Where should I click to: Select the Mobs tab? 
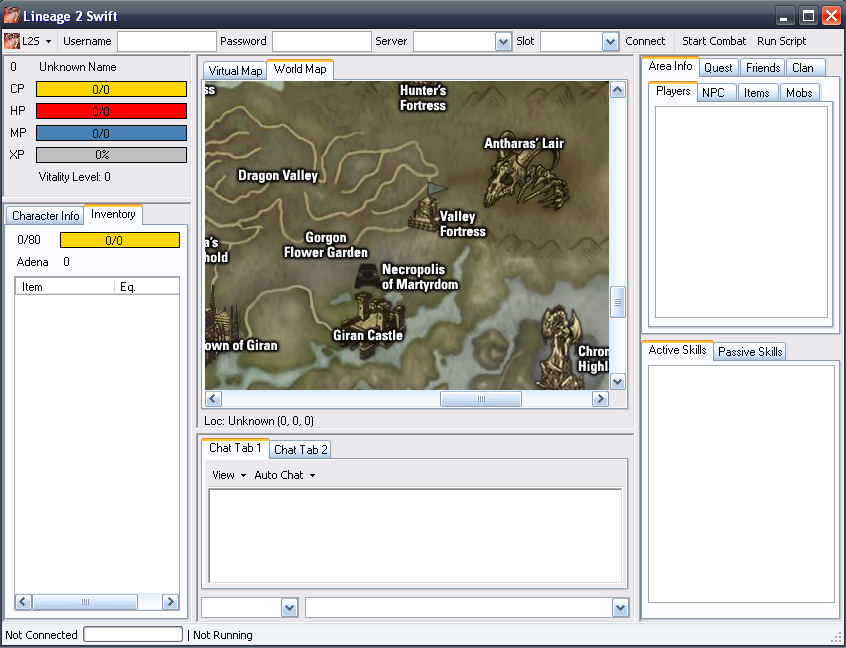pyautogui.click(x=799, y=93)
